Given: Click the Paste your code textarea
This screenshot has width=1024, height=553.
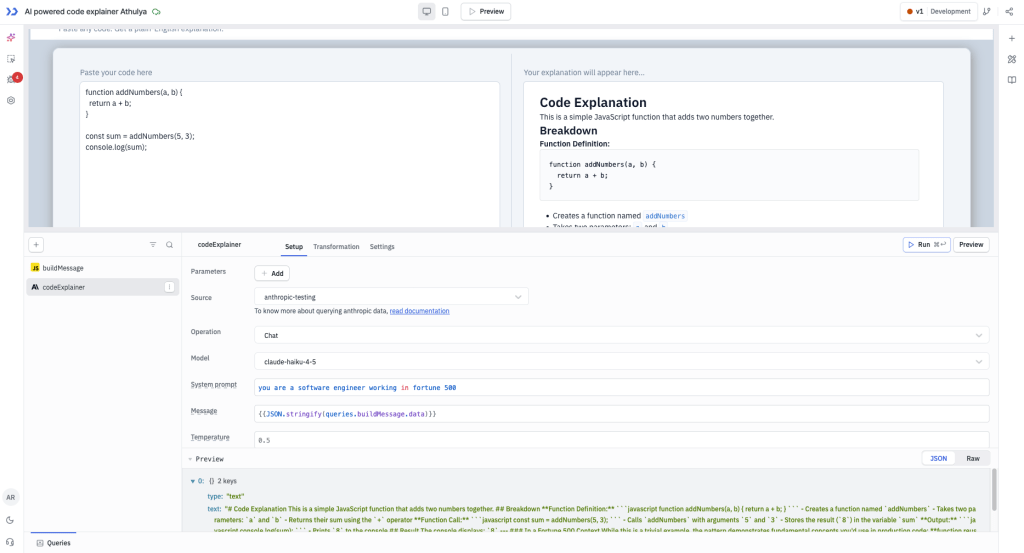Looking at the screenshot, I should 289,155.
